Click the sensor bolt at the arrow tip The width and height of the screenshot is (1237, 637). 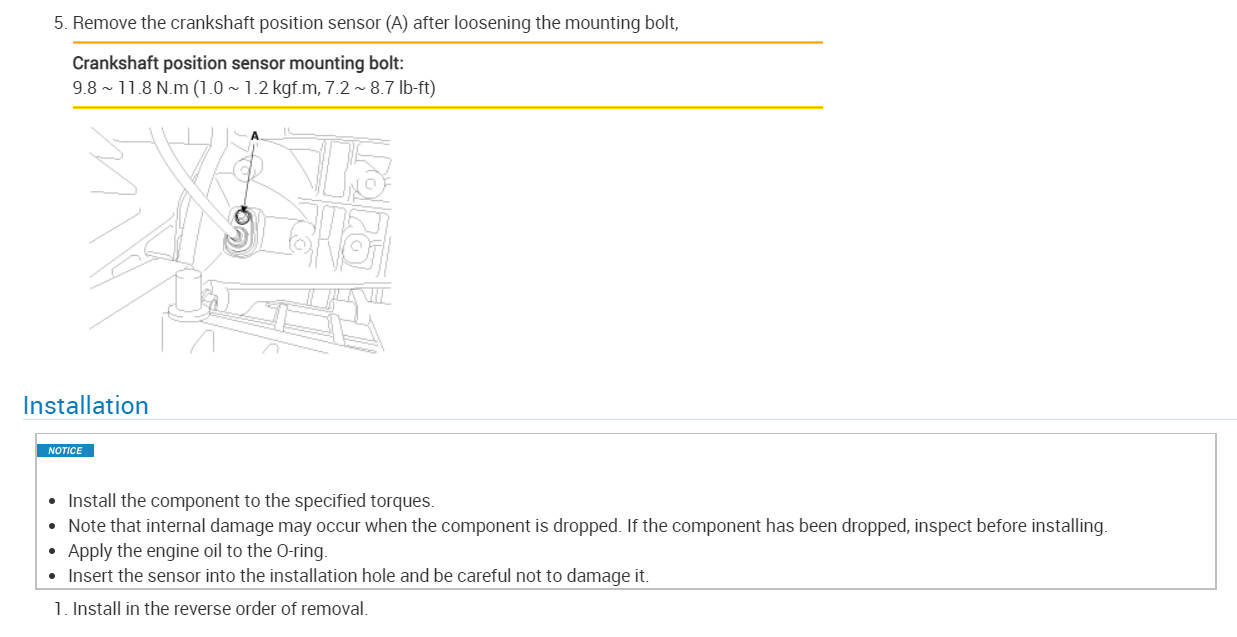[x=243, y=217]
